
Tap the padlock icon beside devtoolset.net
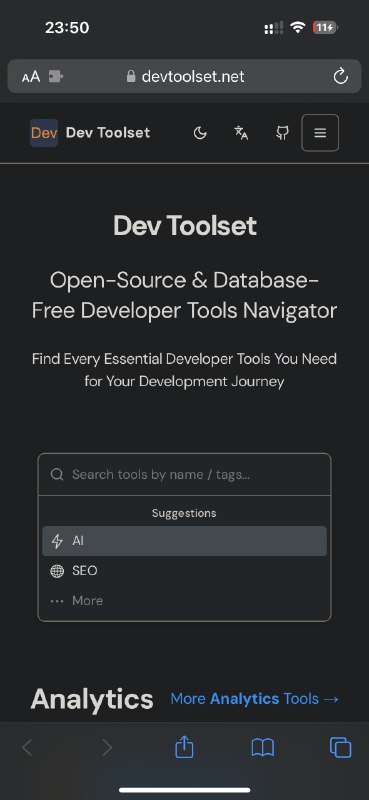tap(131, 76)
